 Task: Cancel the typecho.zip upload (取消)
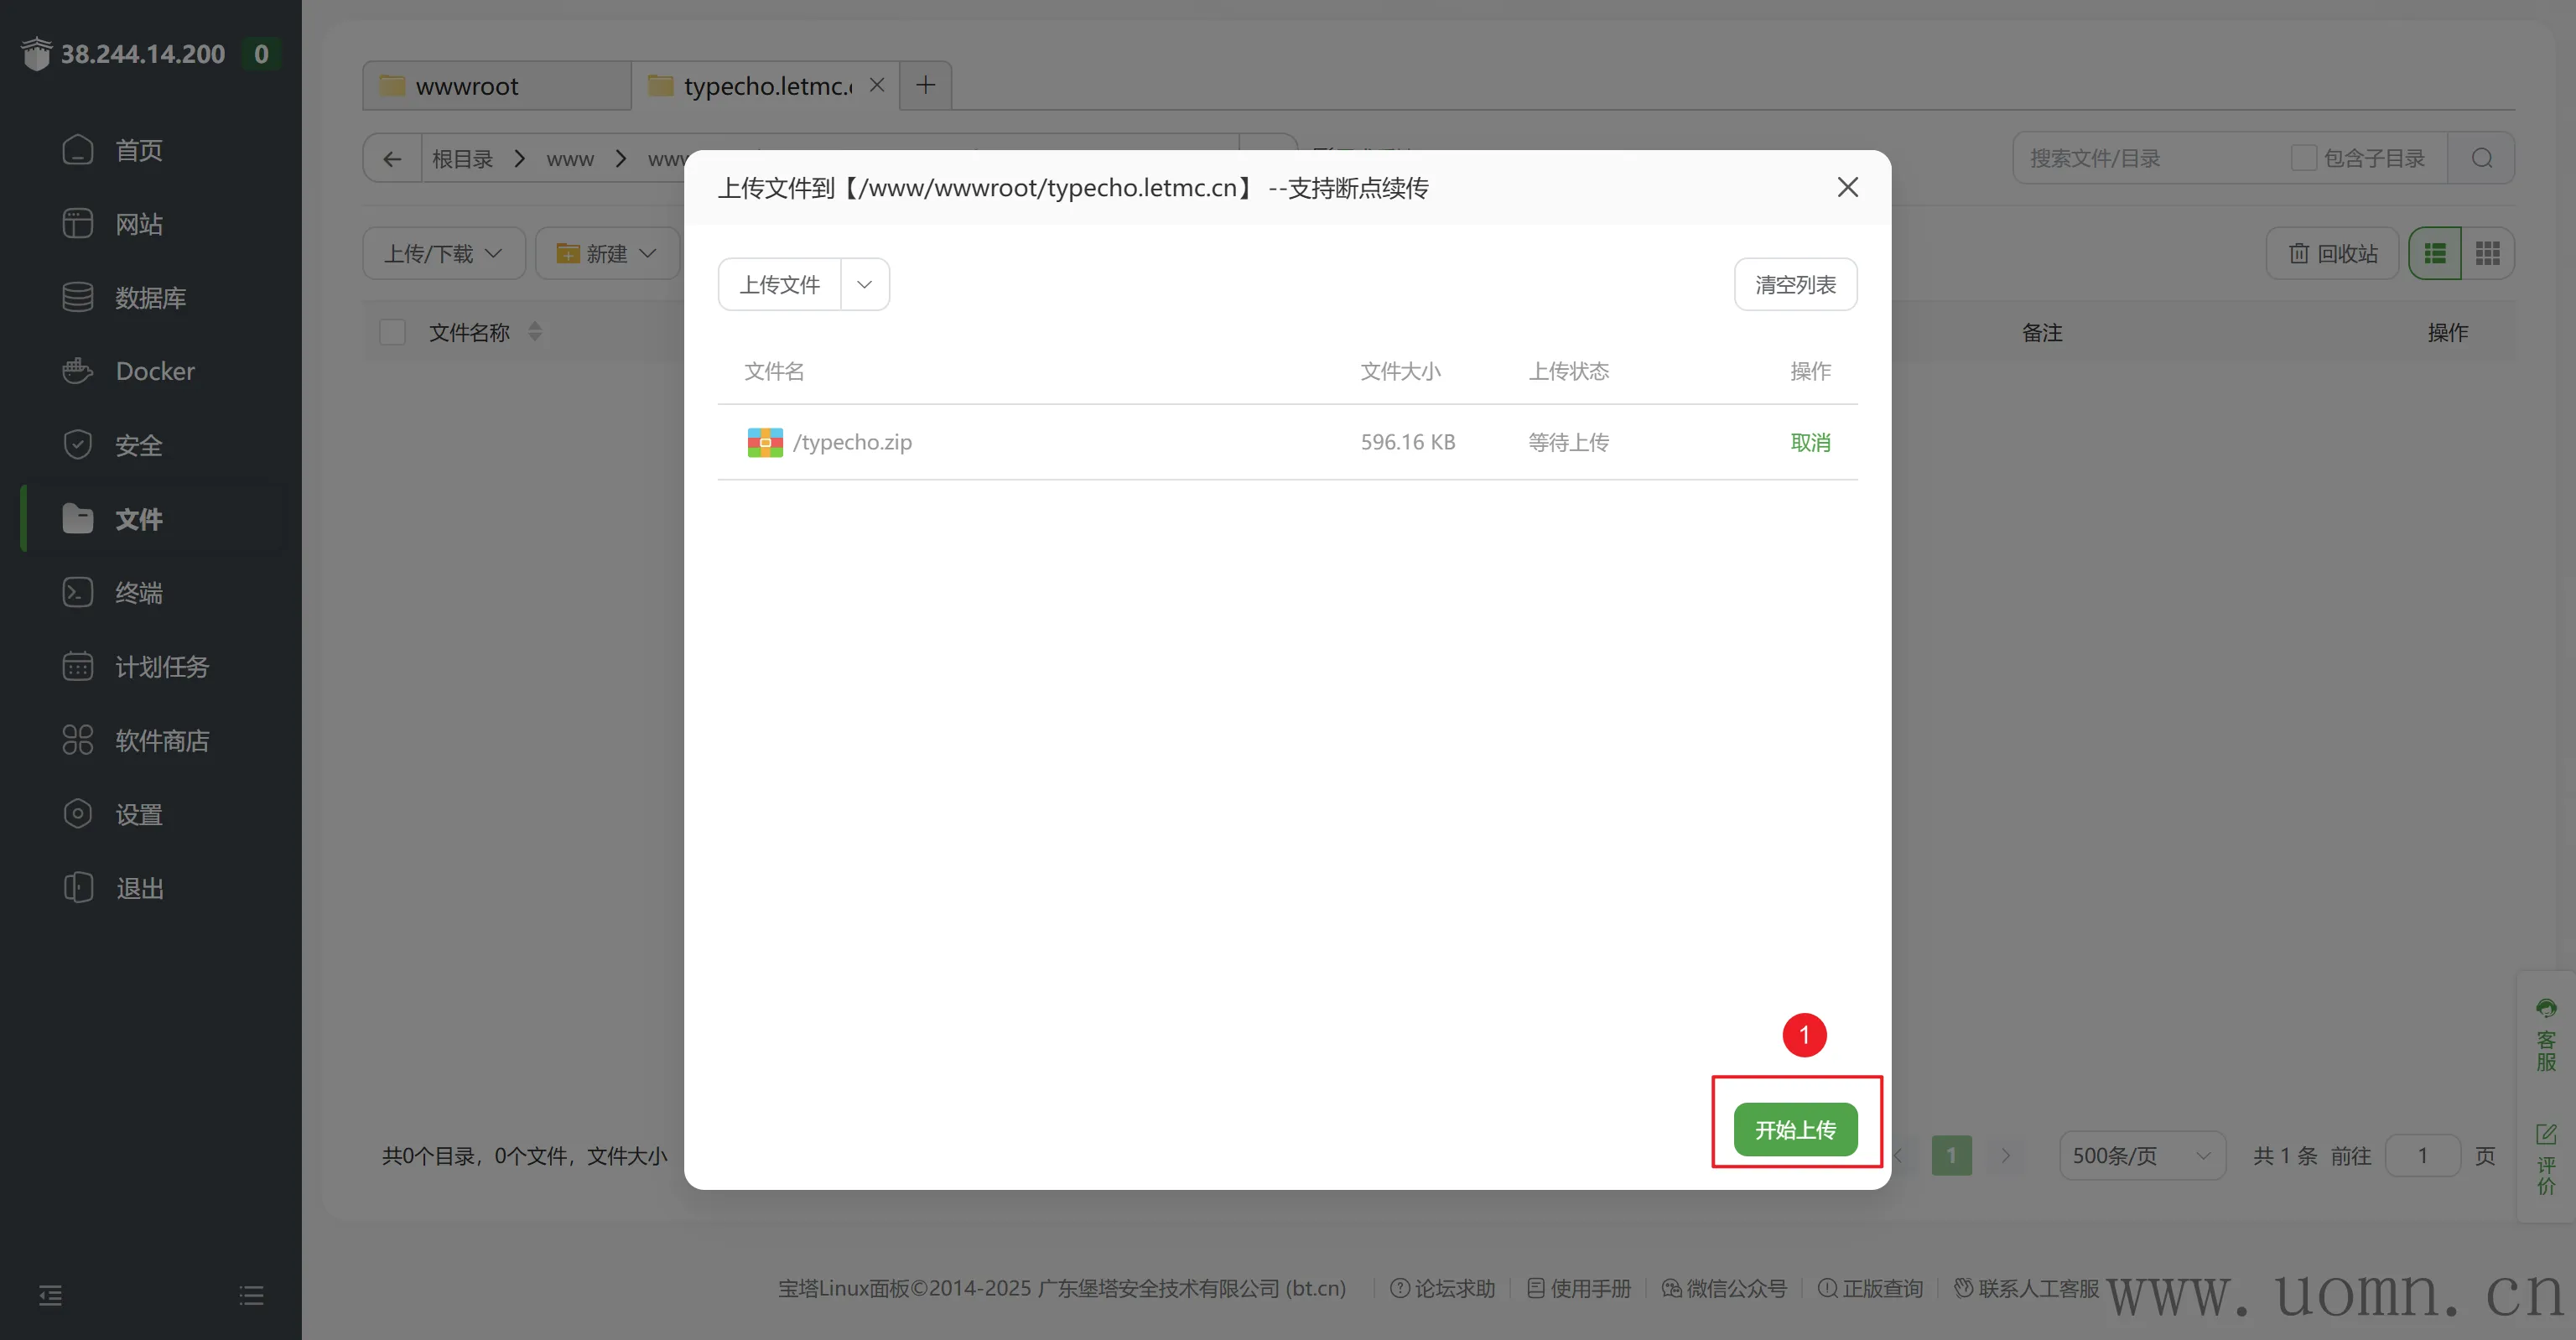click(x=1810, y=442)
